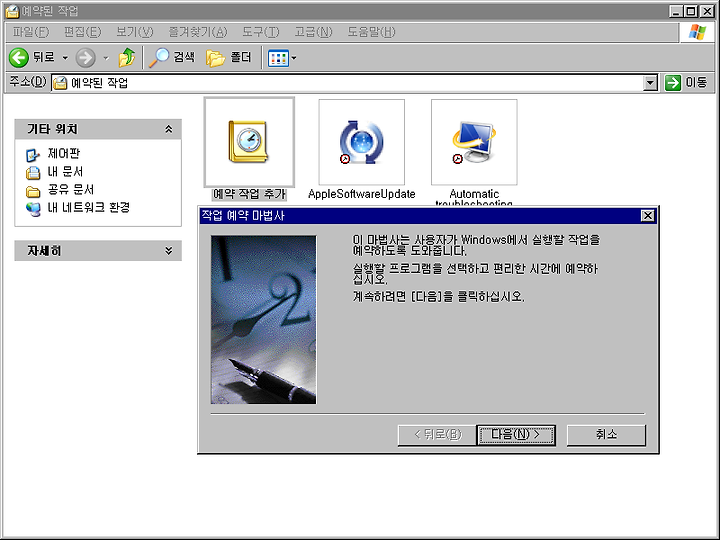Screen dimensions: 720x540
Task: Open the View (보기) menu
Action: (x=135, y=32)
